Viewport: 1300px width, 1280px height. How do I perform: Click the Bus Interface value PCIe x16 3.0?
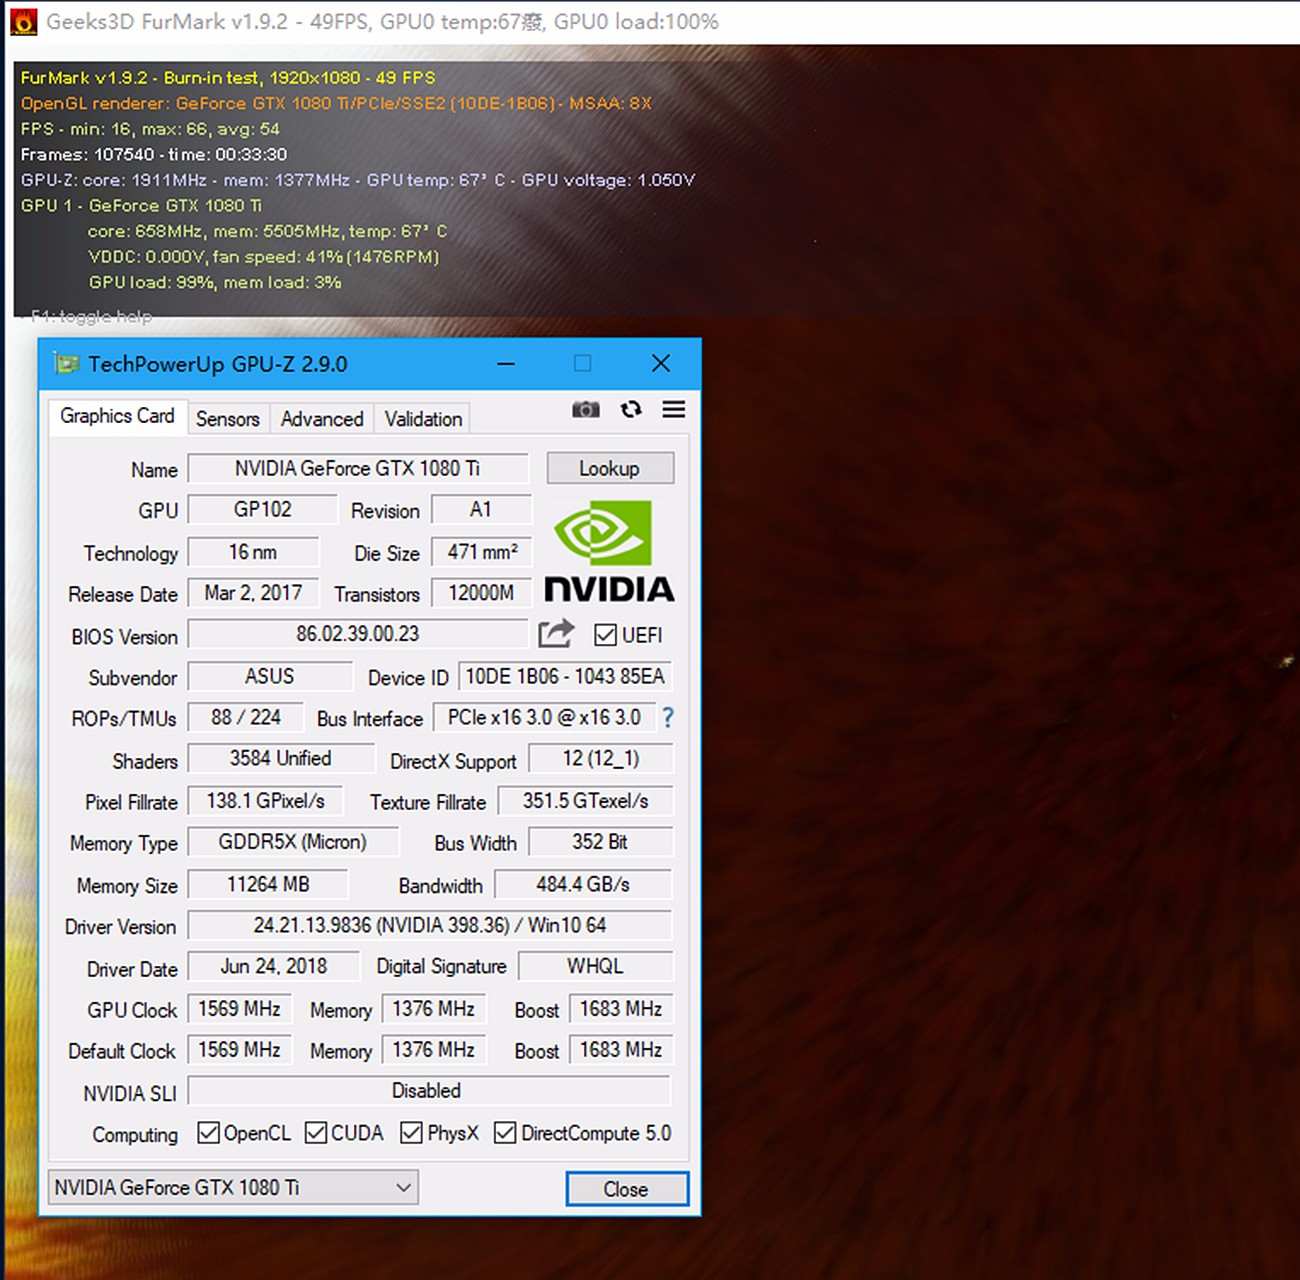coord(544,717)
